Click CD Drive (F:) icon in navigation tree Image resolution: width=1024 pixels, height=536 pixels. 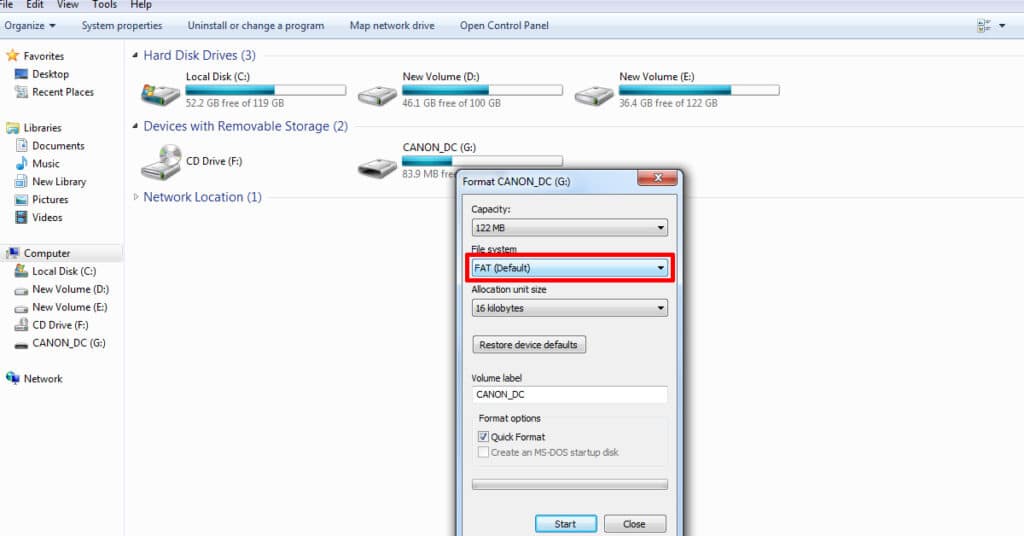21,324
